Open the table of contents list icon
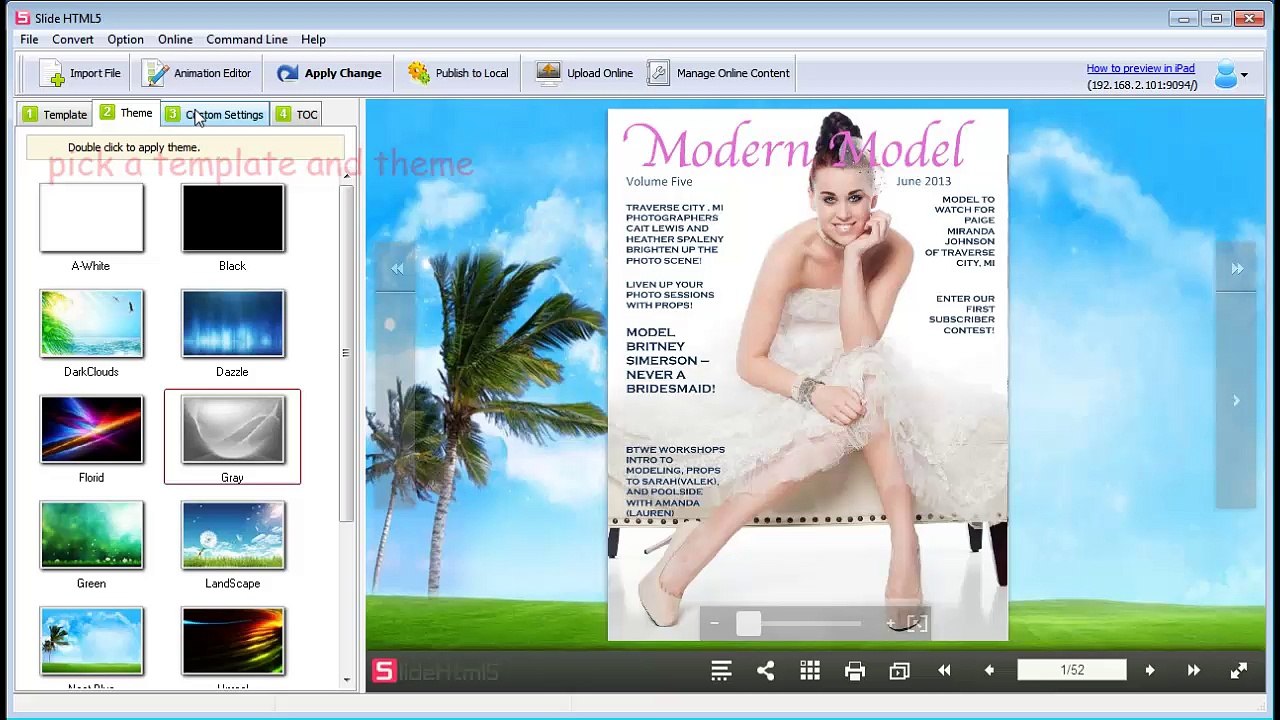This screenshot has width=1280, height=720. pos(721,670)
